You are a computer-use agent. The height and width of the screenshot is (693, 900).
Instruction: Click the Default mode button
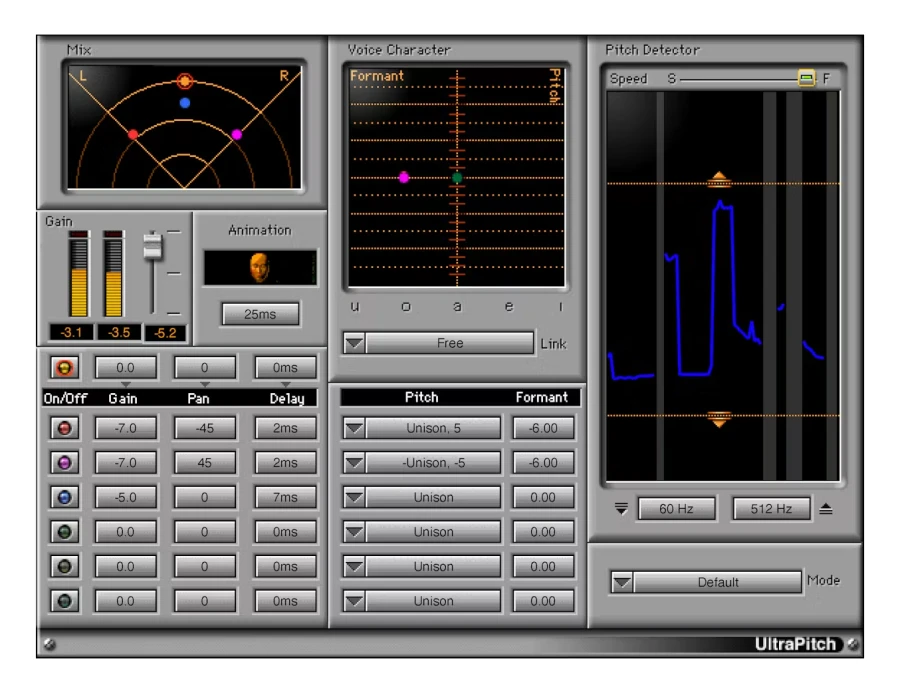[x=717, y=582]
